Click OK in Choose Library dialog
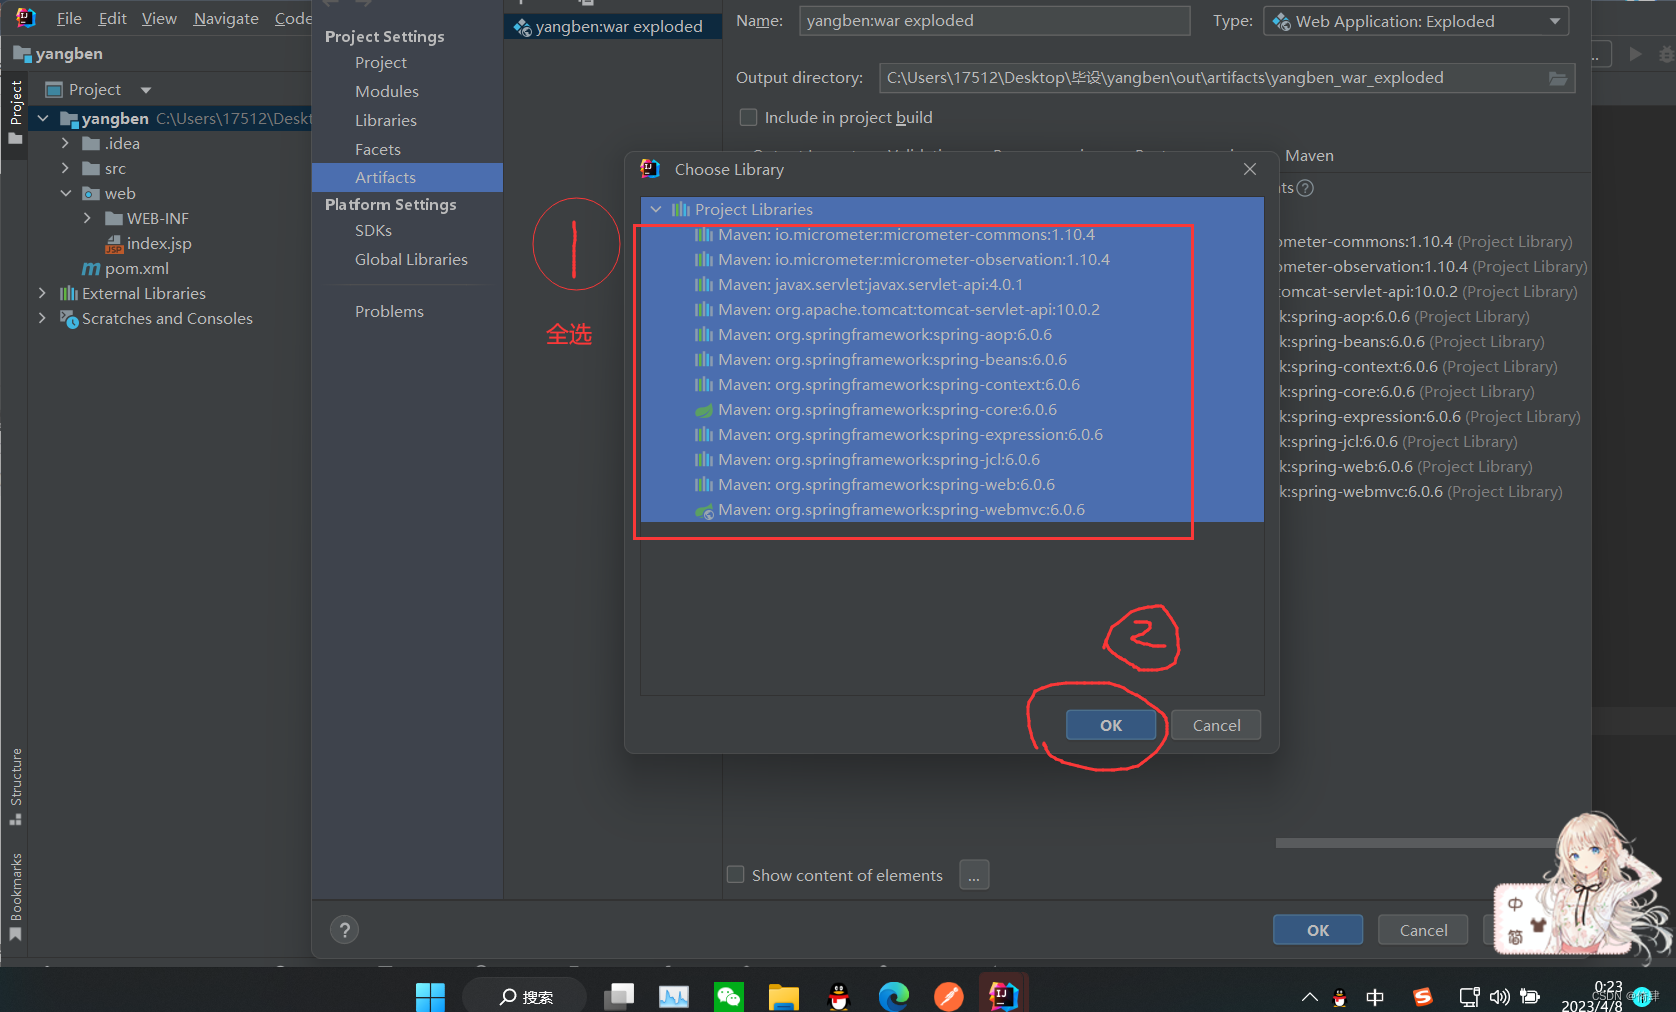1676x1012 pixels. (1111, 725)
